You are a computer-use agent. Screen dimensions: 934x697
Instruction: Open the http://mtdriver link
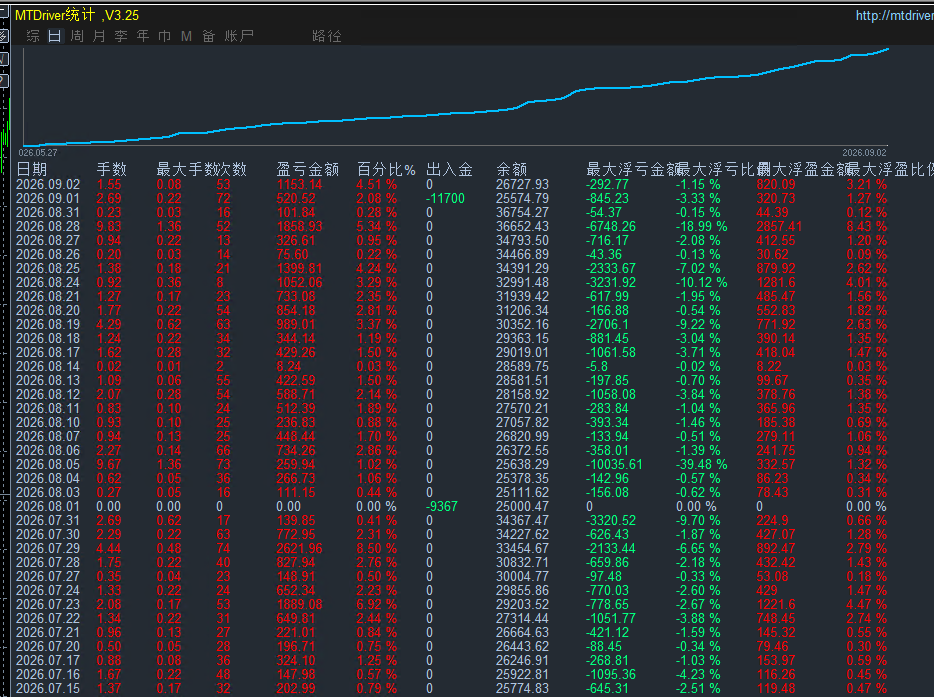click(x=894, y=15)
